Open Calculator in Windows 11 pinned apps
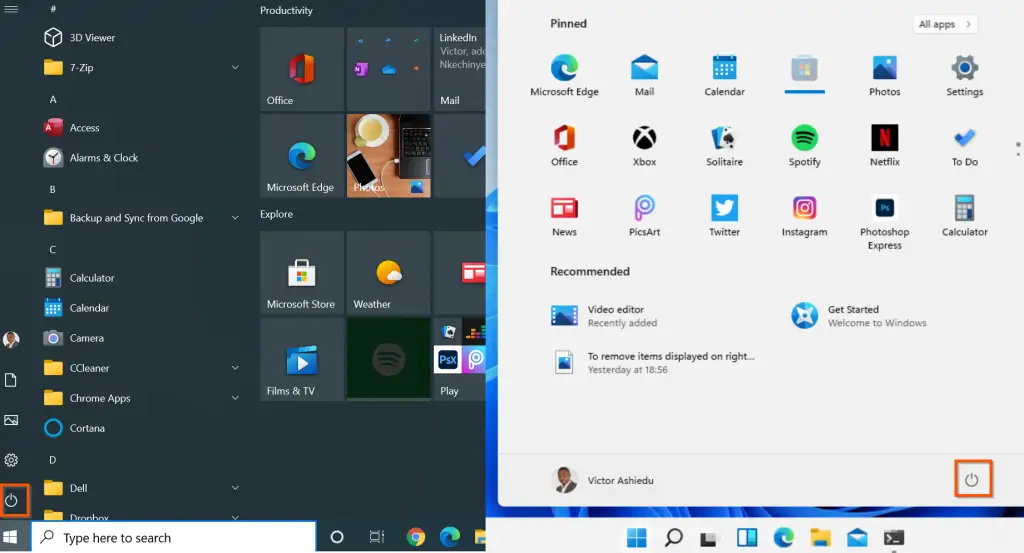The width and height of the screenshot is (1024, 553). (965, 216)
